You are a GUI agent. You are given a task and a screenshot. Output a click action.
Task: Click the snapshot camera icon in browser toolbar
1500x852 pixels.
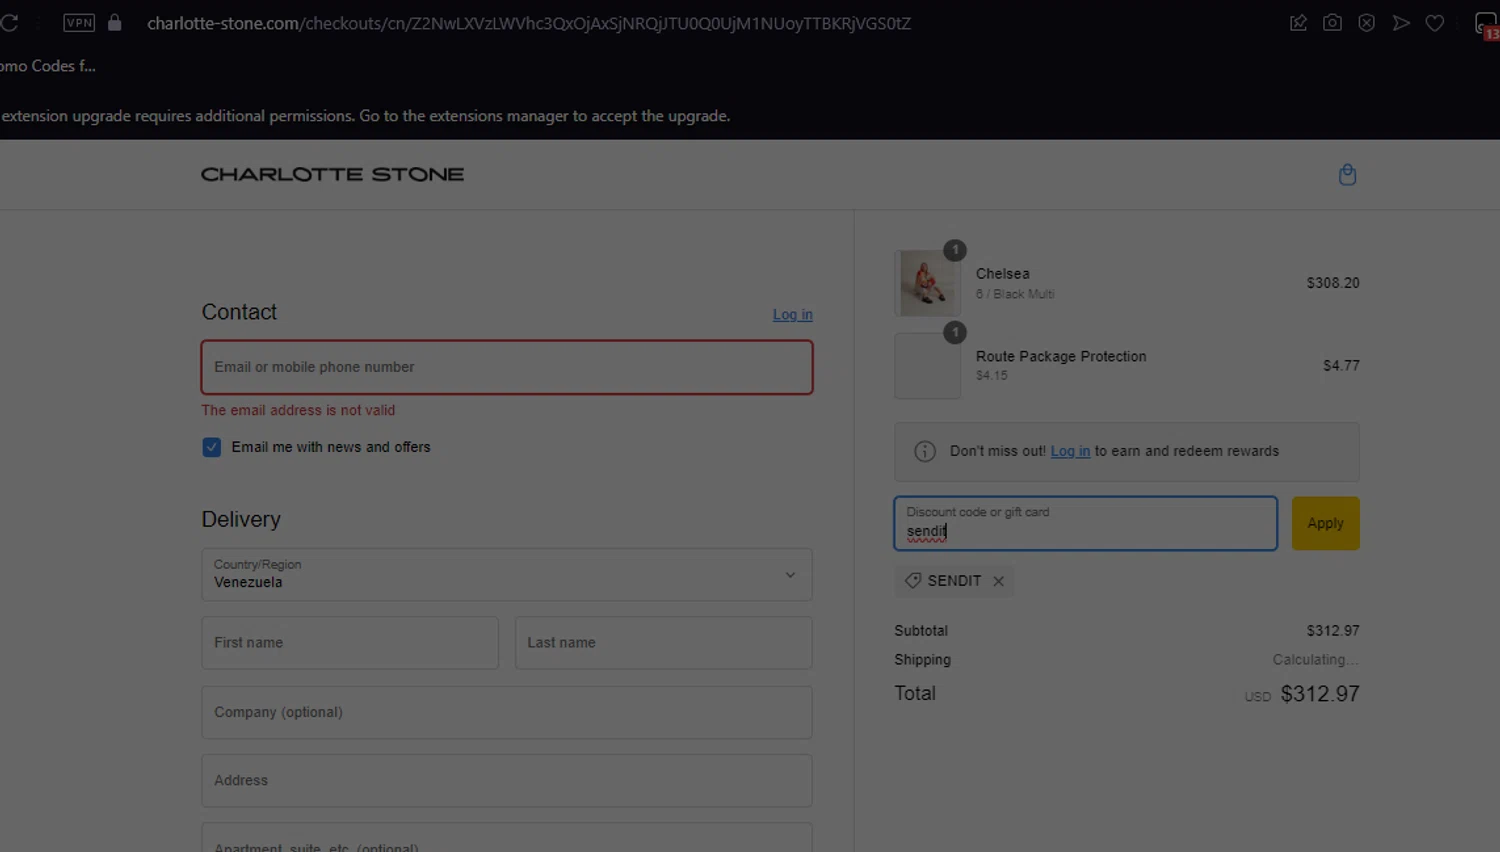tap(1332, 22)
